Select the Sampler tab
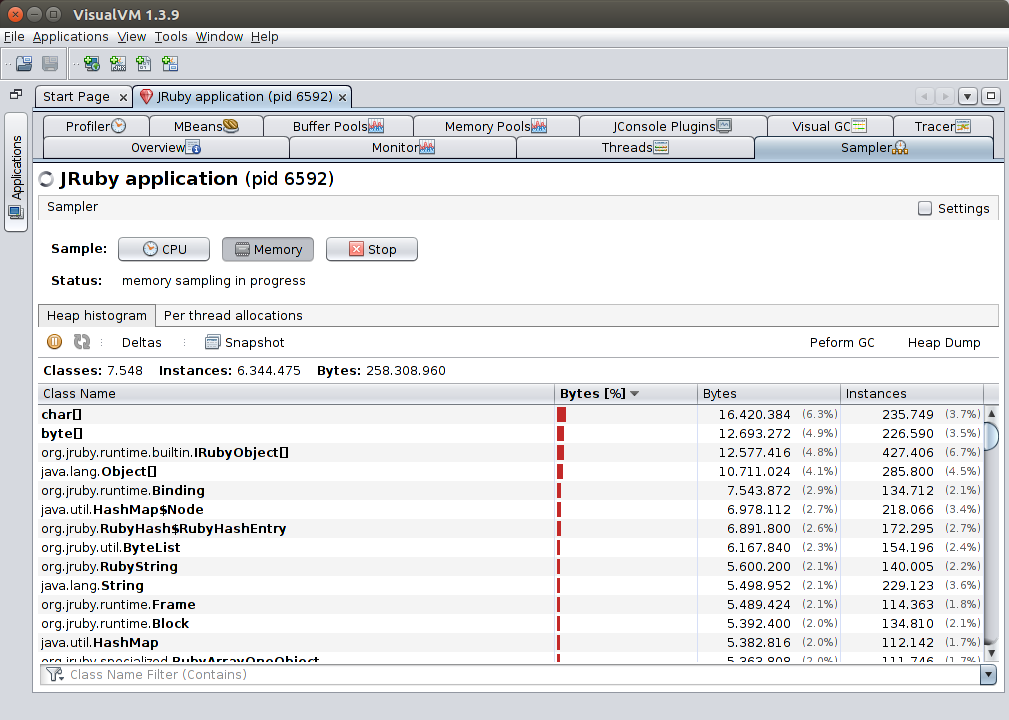This screenshot has width=1009, height=720. coord(874,147)
